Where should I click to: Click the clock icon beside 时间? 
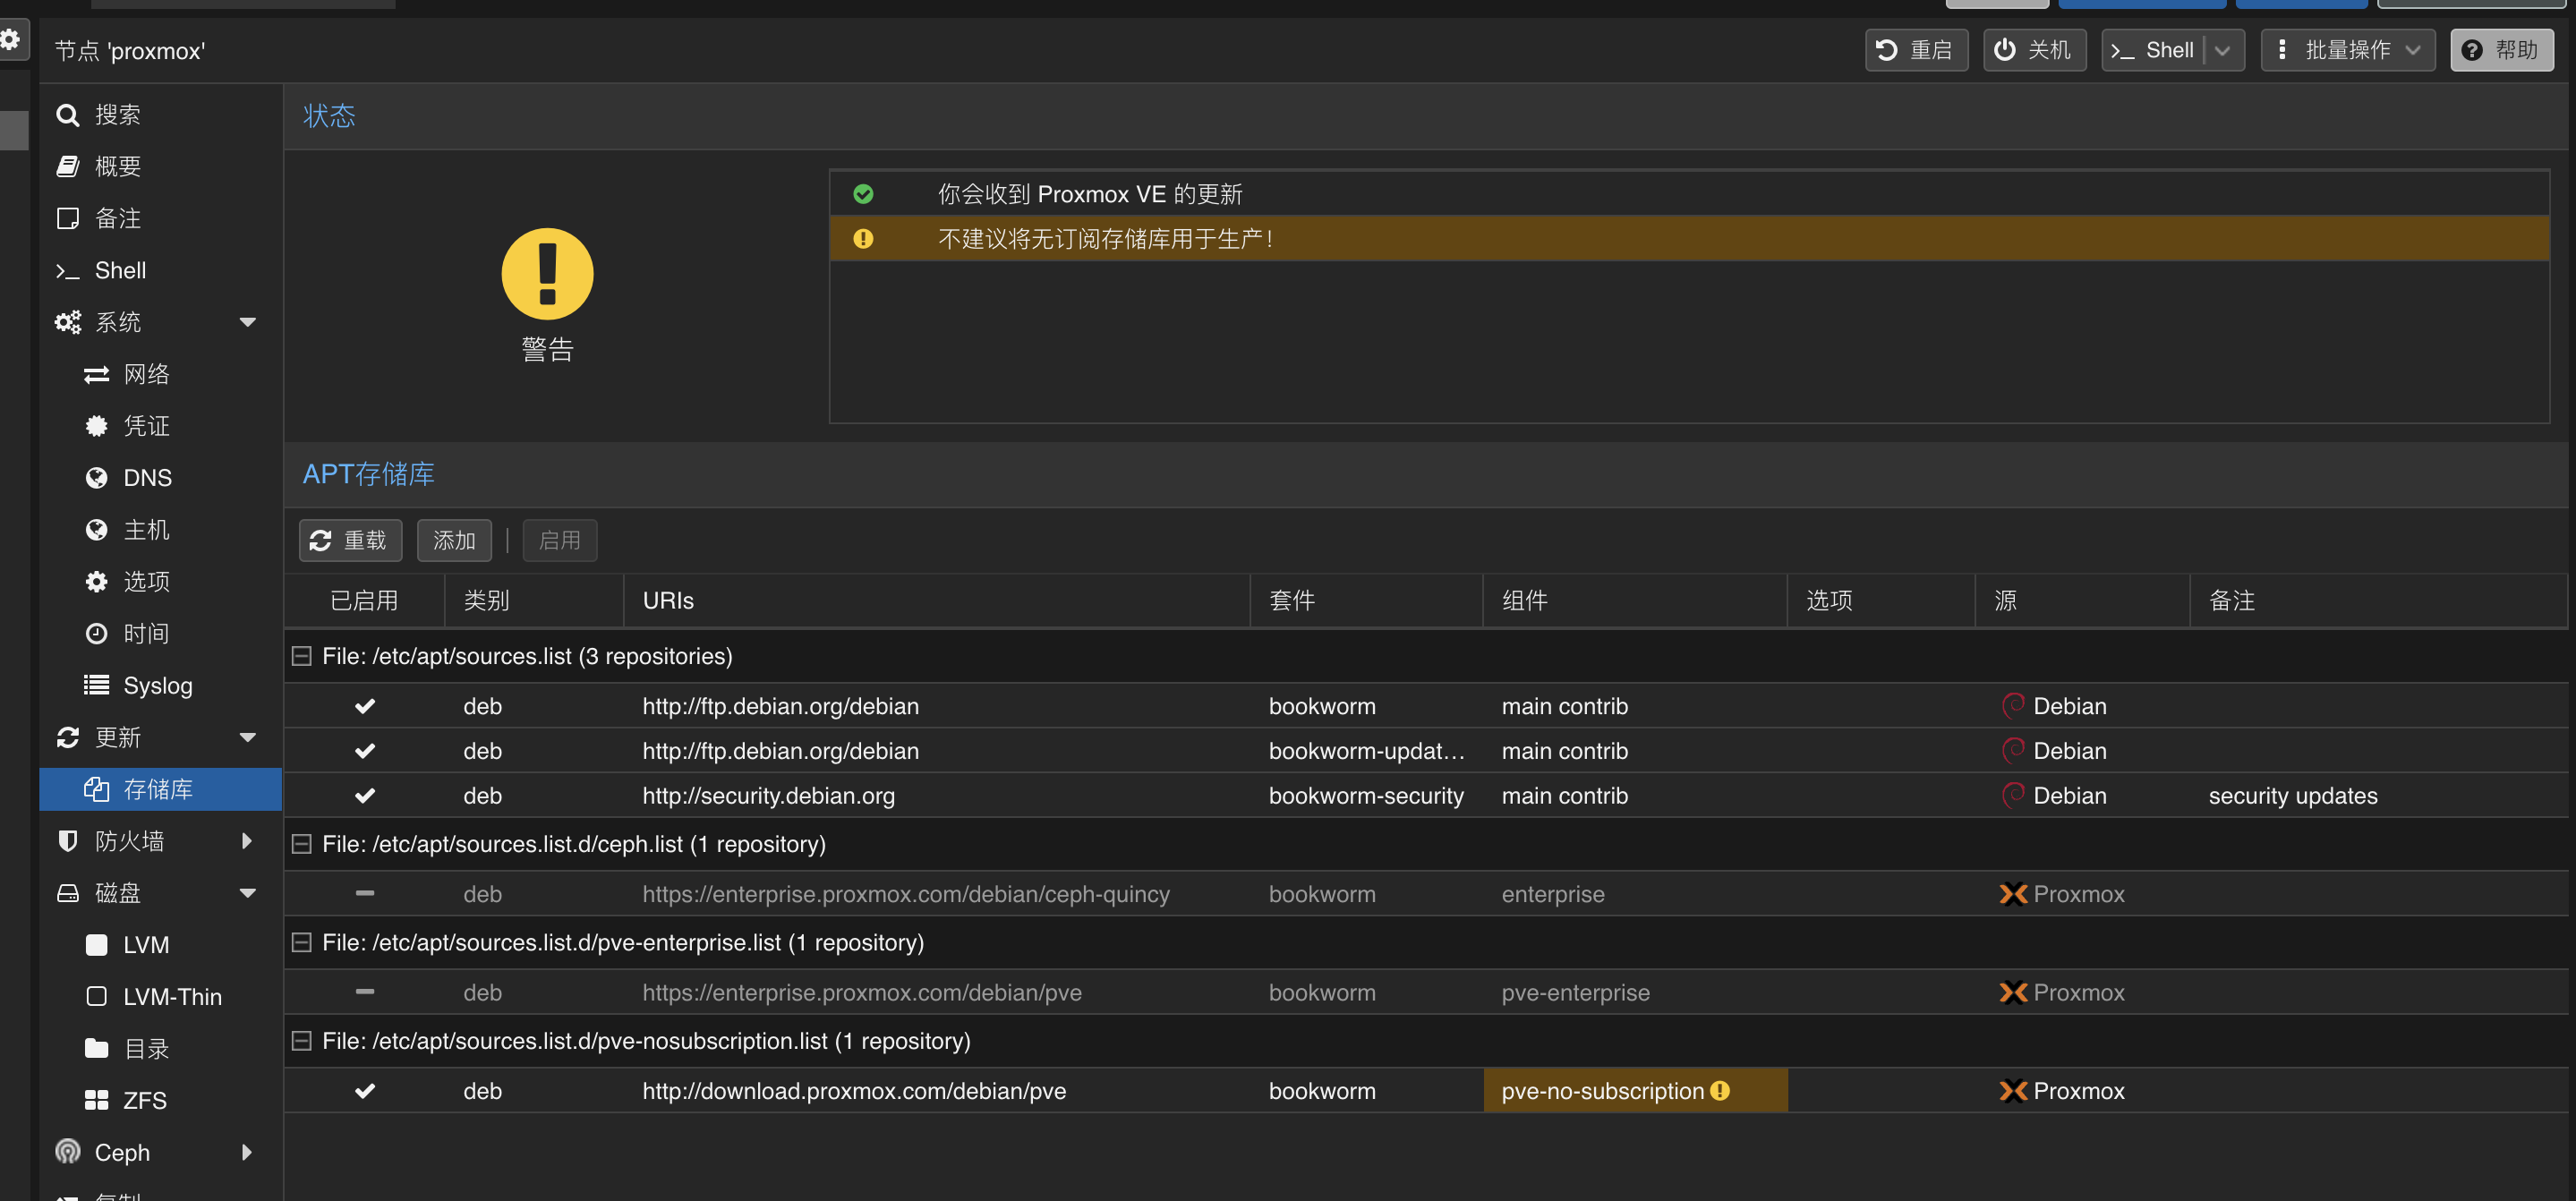point(96,634)
